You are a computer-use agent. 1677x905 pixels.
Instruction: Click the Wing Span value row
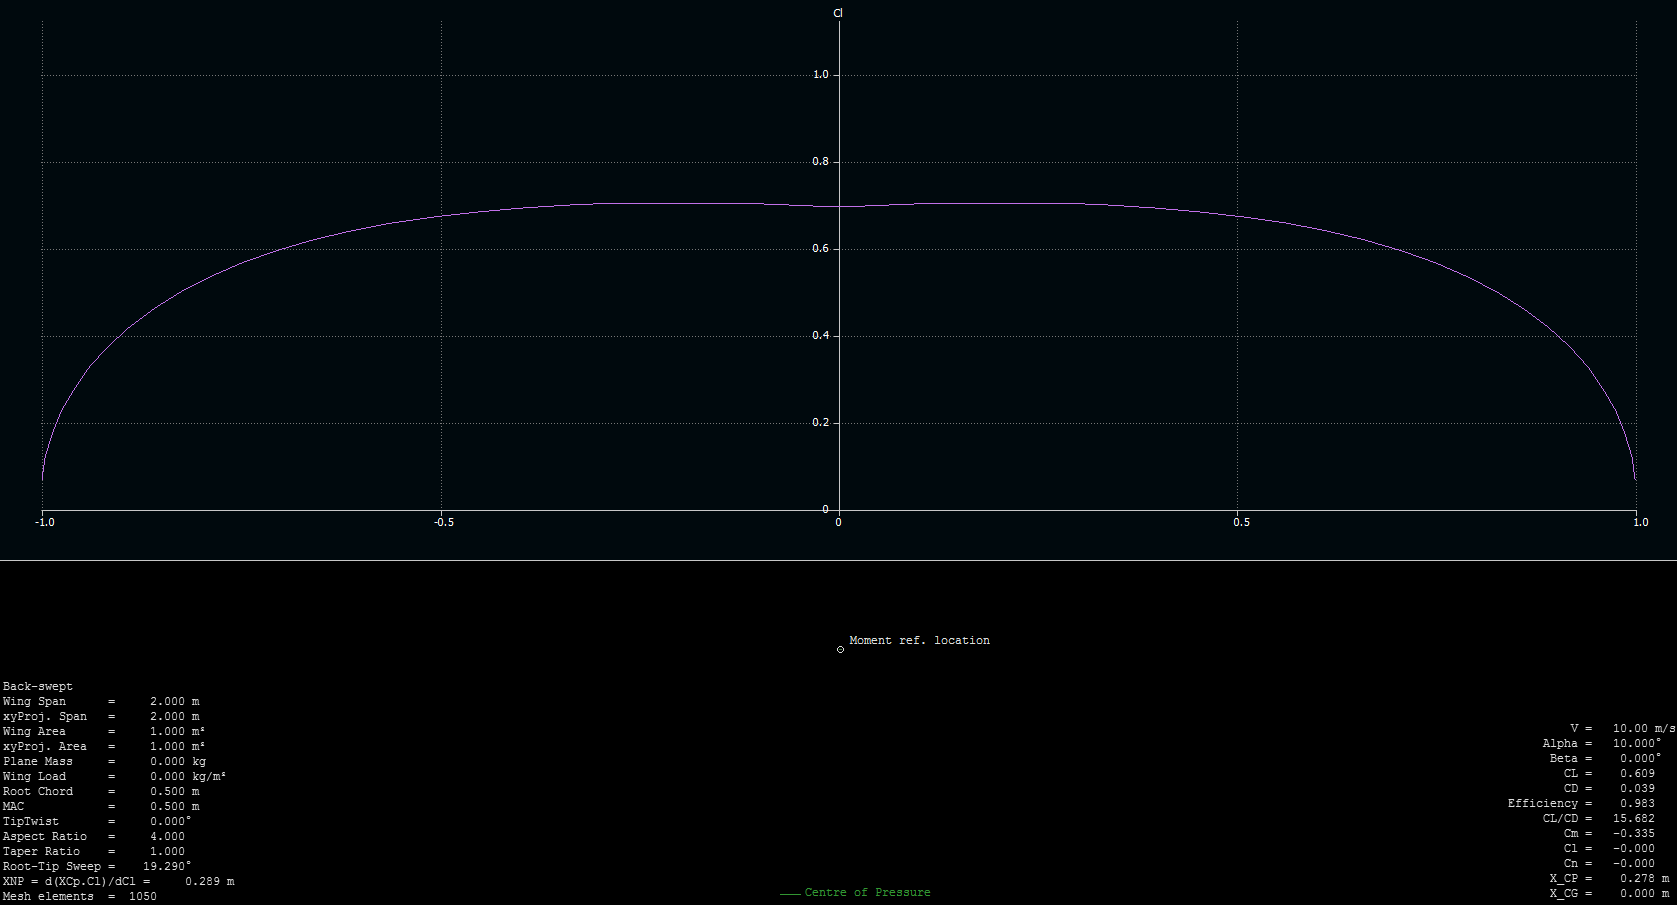100,701
